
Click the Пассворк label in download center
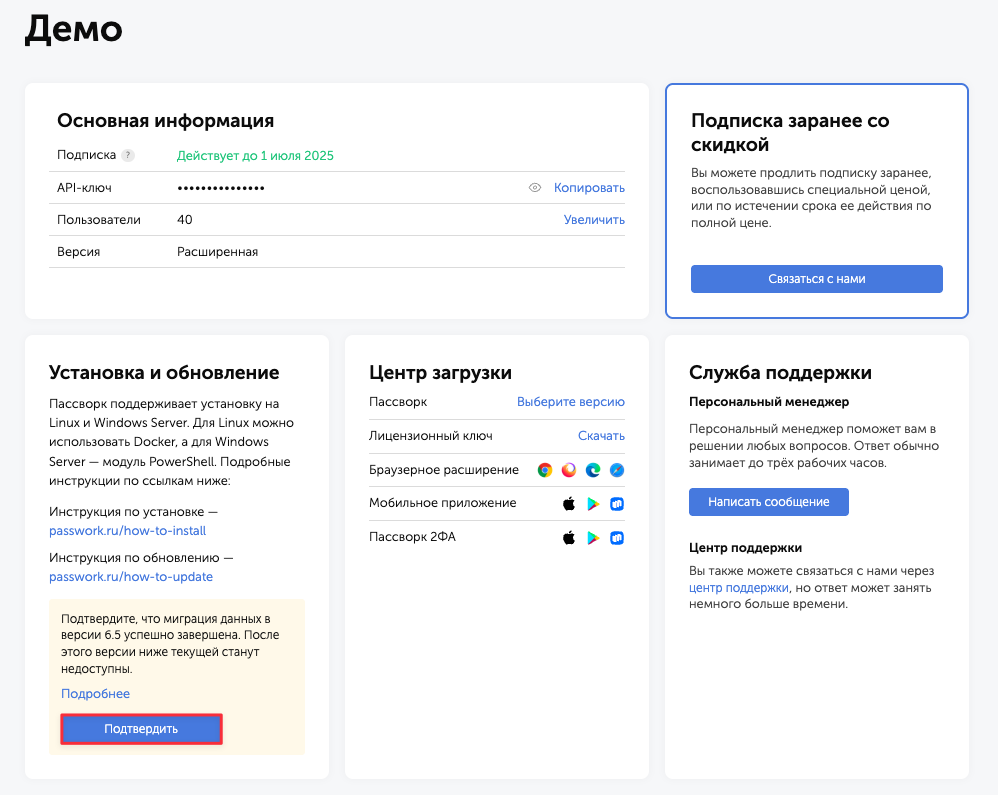coord(398,402)
